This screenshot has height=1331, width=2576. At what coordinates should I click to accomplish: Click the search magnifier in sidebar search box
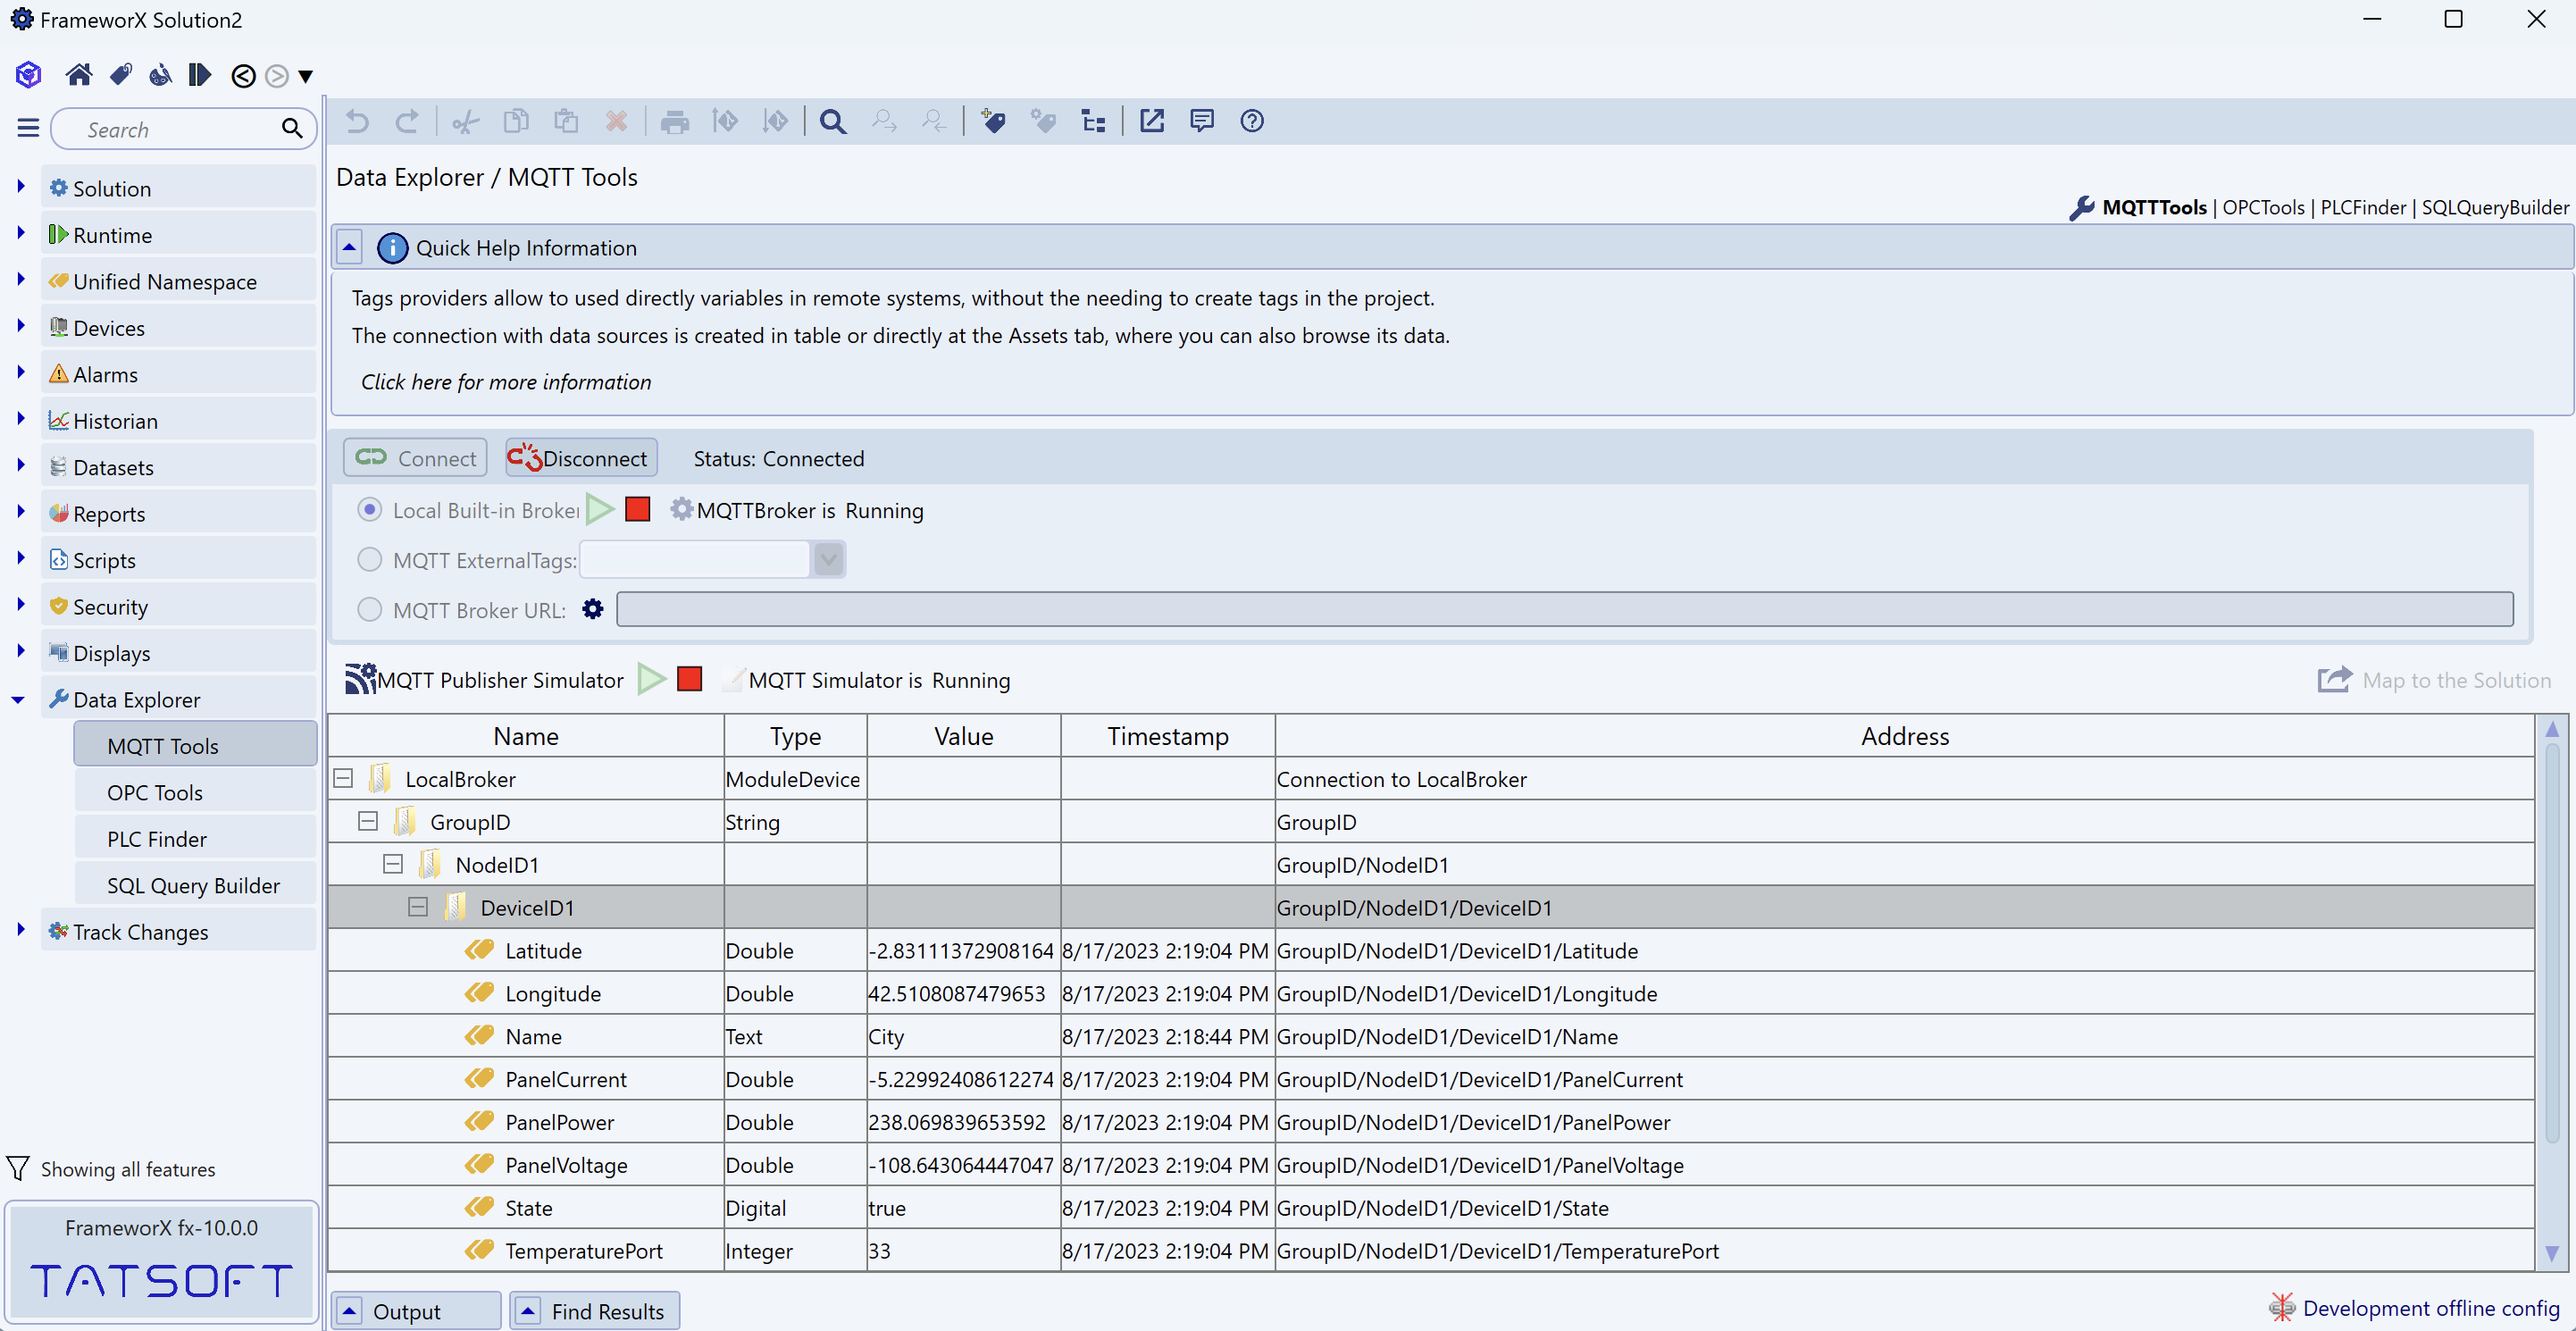point(292,128)
